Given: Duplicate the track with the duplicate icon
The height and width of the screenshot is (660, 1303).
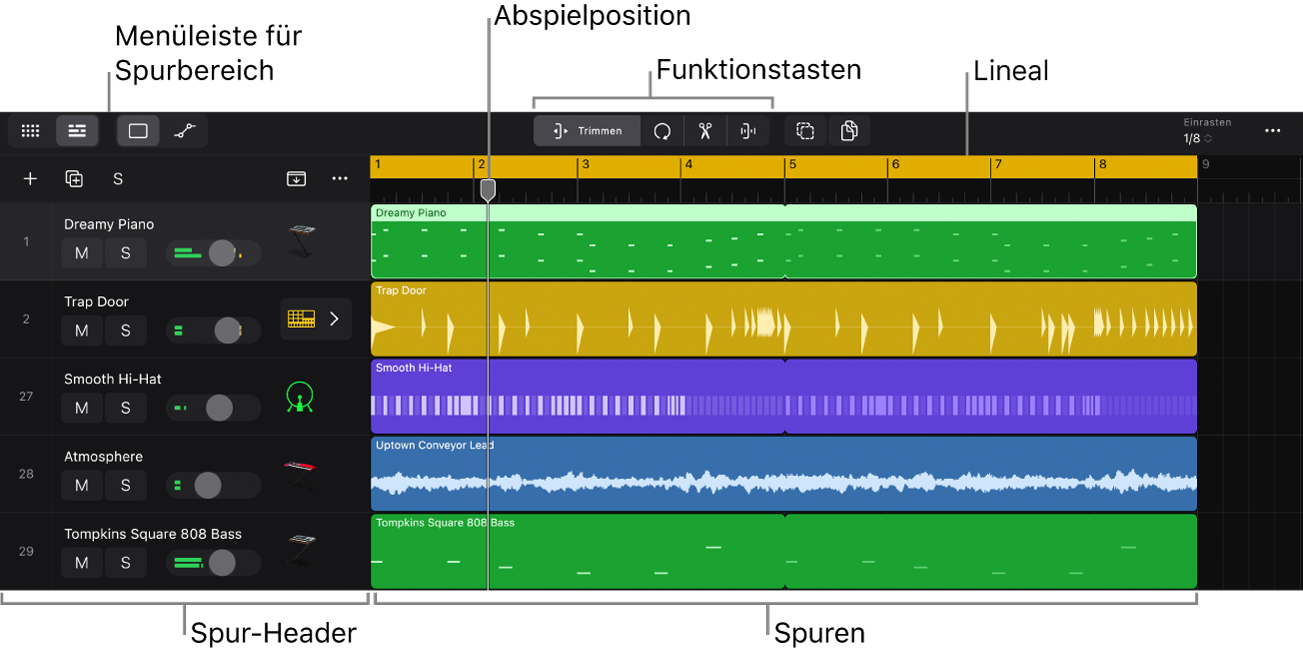Looking at the screenshot, I should coord(74,179).
